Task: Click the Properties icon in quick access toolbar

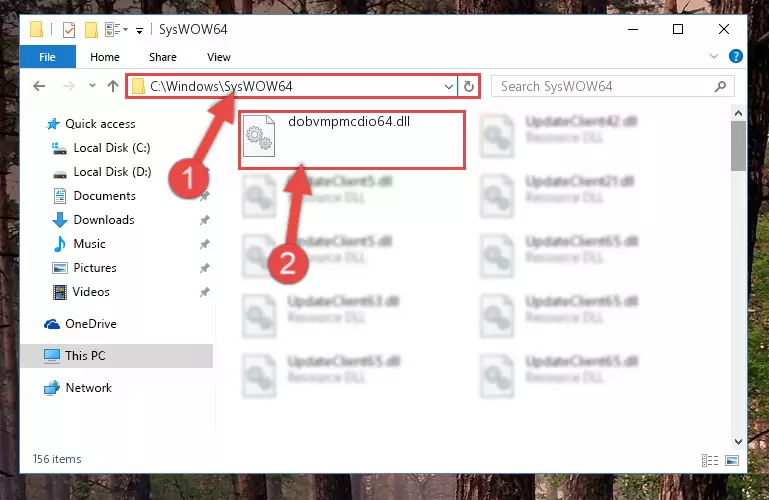Action: click(69, 30)
